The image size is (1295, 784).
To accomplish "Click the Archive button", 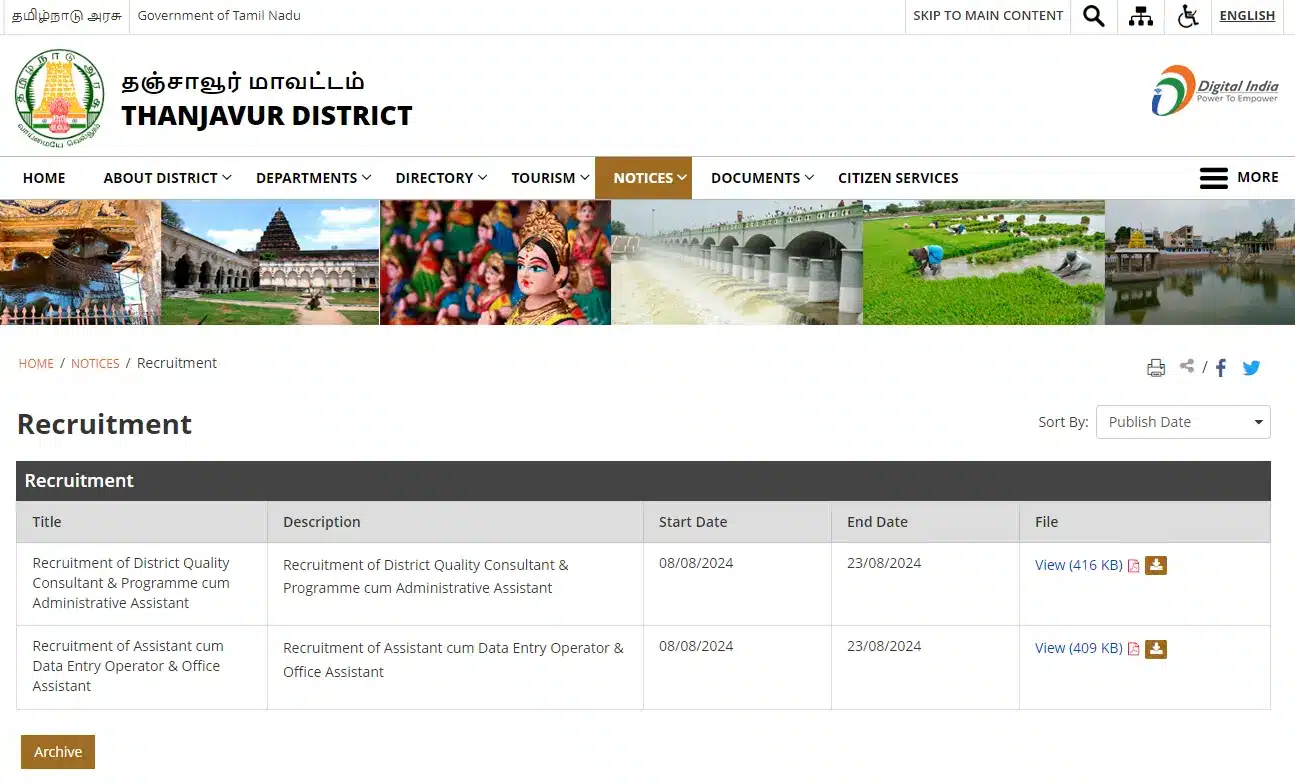I will pyautogui.click(x=58, y=752).
